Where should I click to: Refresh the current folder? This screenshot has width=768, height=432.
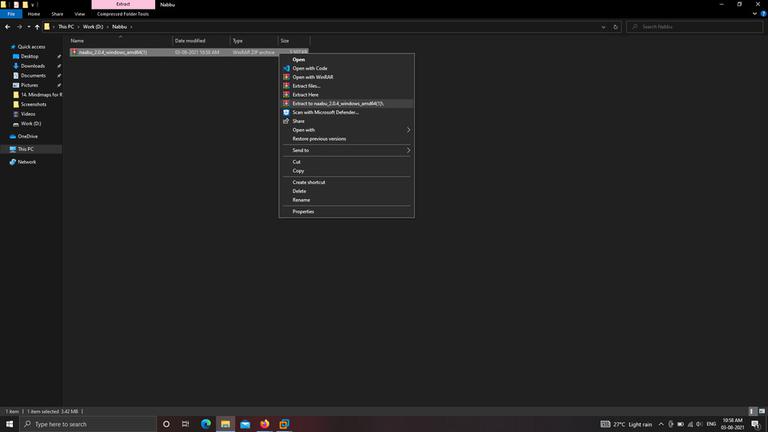tap(616, 27)
